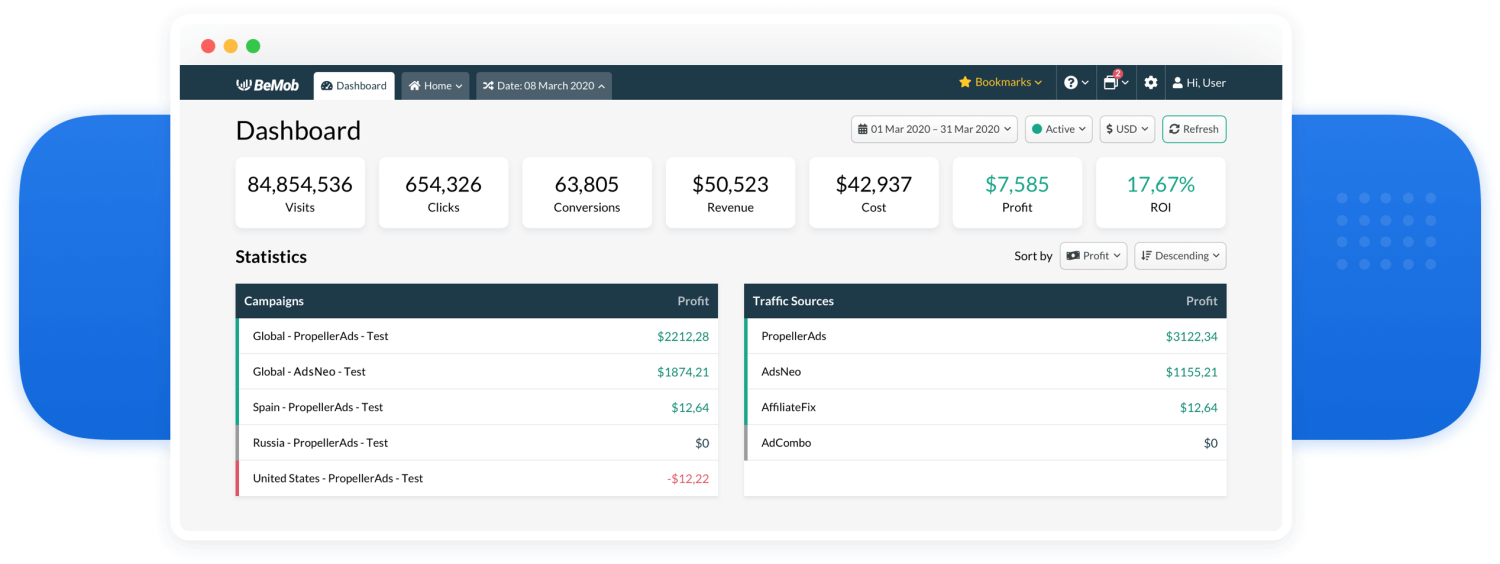Open the Bookmarks menu

[x=1000, y=82]
